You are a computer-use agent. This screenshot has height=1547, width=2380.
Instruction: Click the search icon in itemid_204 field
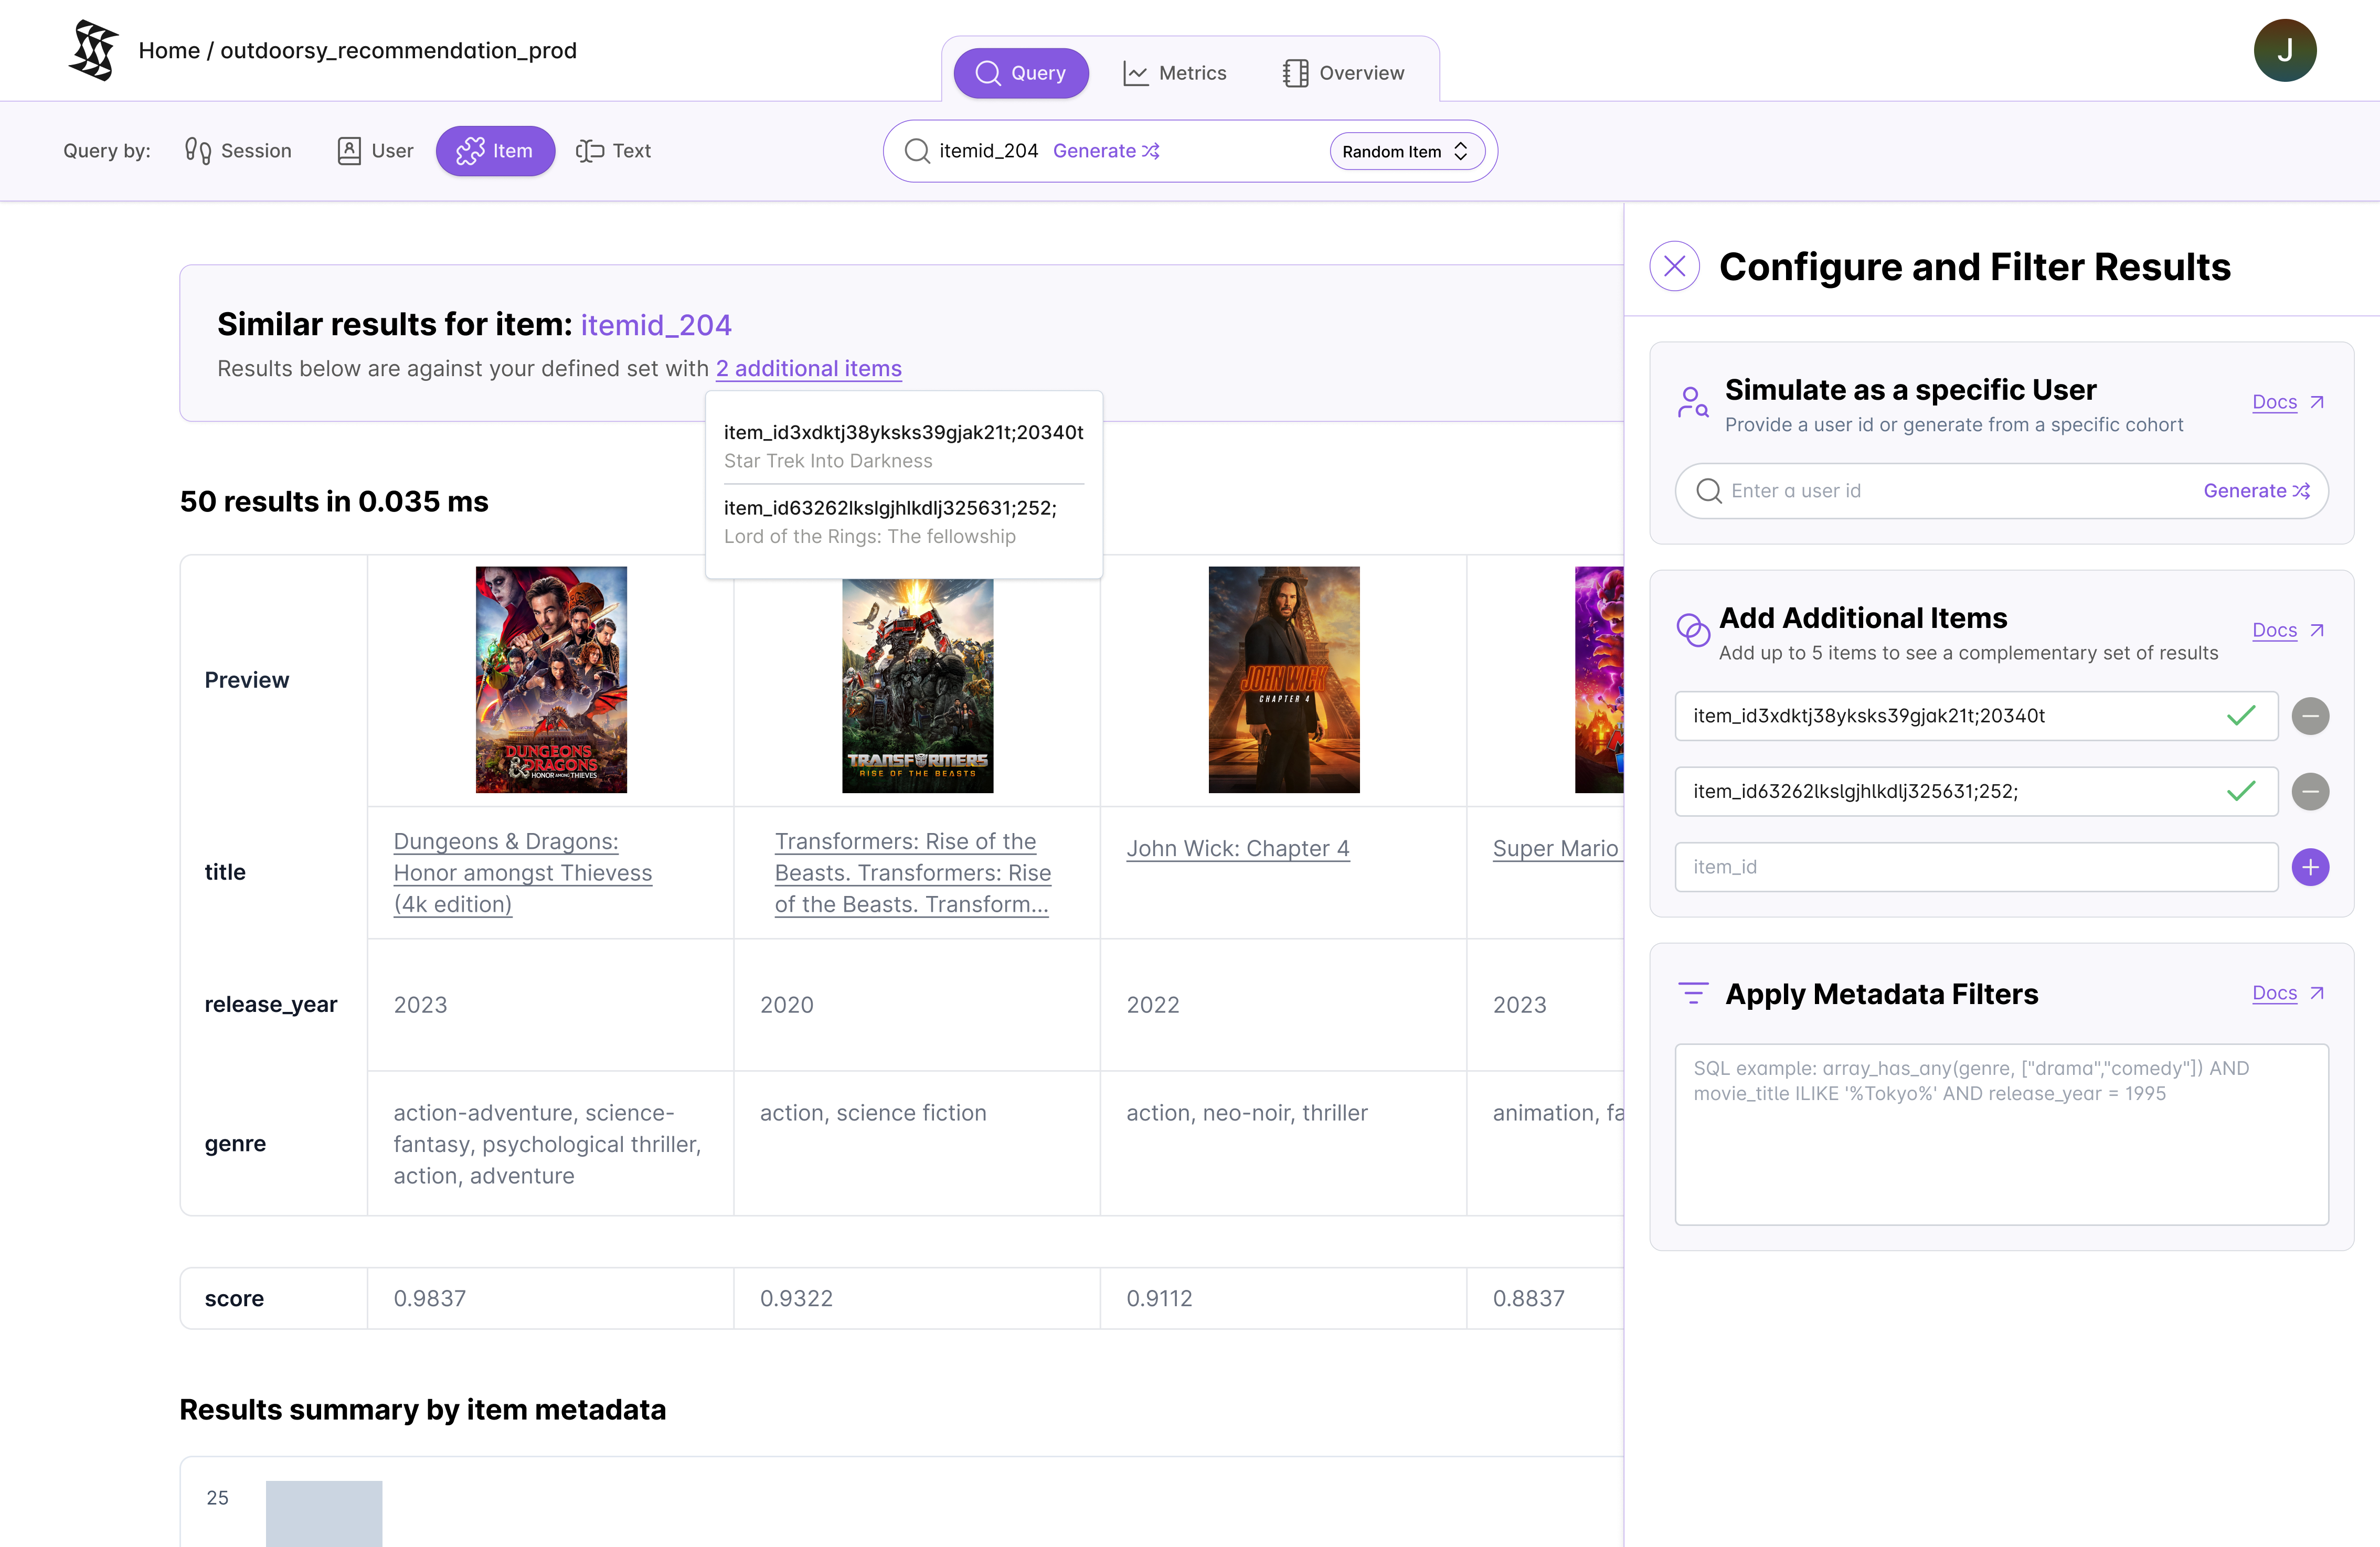click(x=917, y=151)
